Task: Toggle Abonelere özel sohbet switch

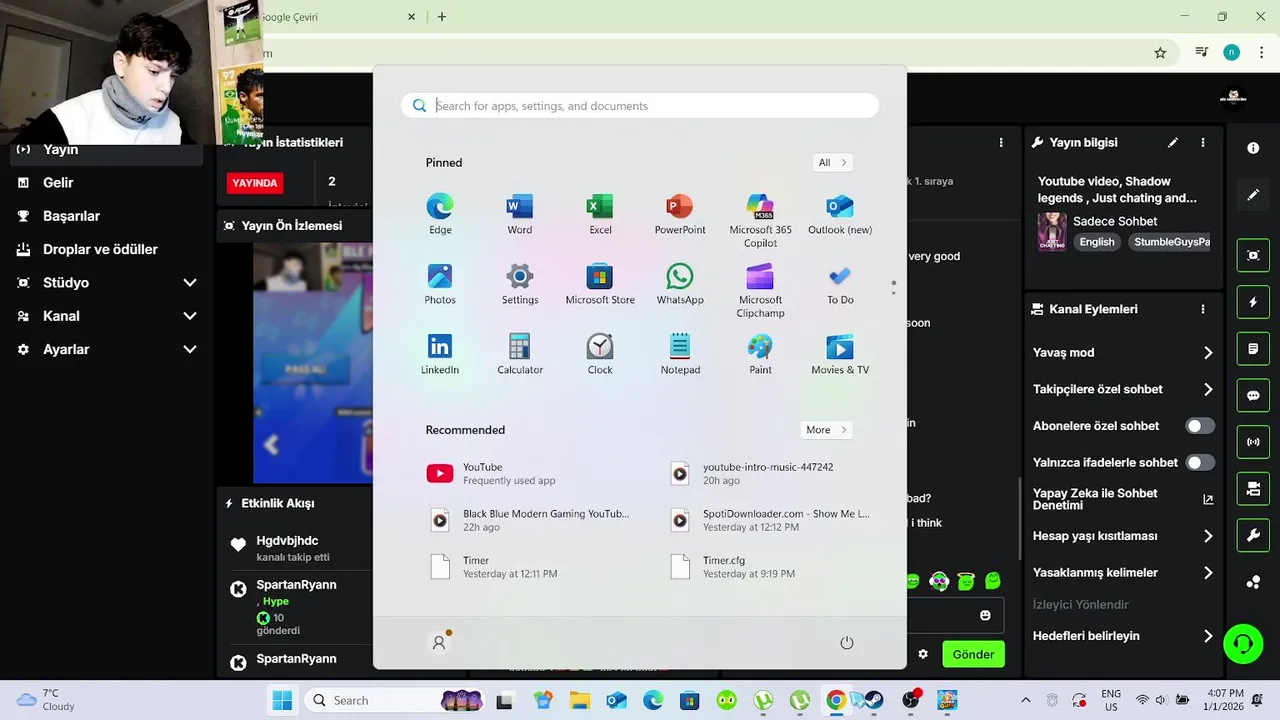Action: point(1200,426)
